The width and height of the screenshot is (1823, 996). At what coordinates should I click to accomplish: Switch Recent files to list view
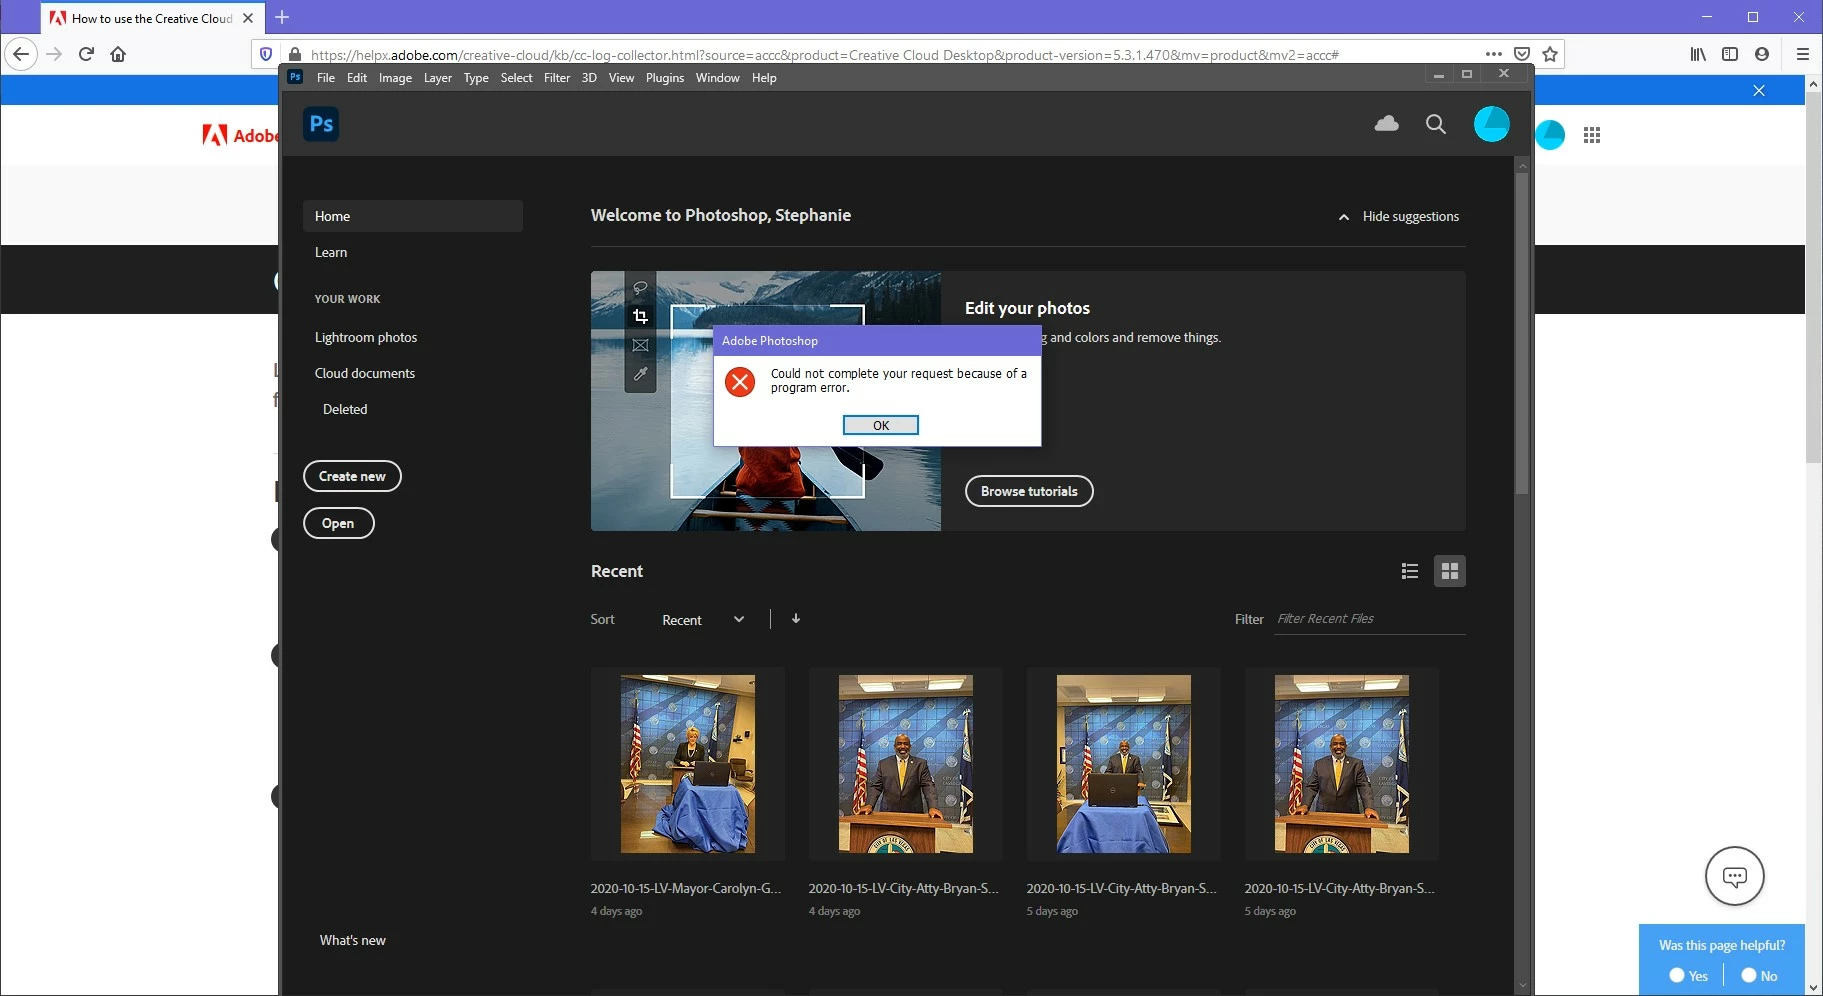[1410, 571]
